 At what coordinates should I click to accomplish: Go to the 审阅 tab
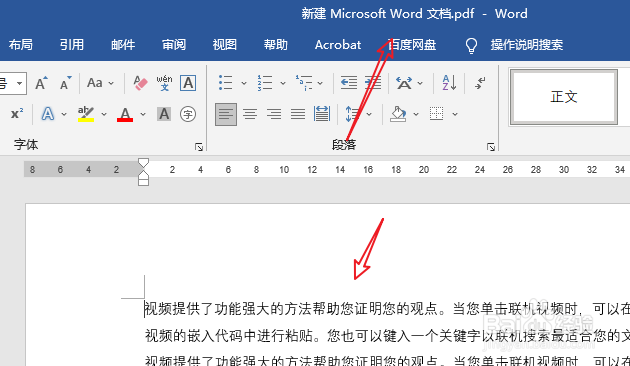pyautogui.click(x=174, y=45)
